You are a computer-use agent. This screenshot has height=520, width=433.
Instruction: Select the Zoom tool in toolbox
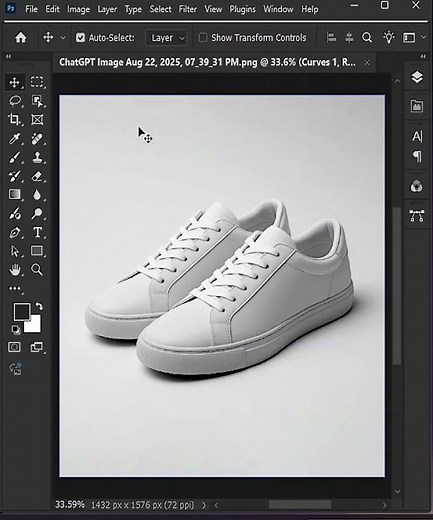[37, 269]
